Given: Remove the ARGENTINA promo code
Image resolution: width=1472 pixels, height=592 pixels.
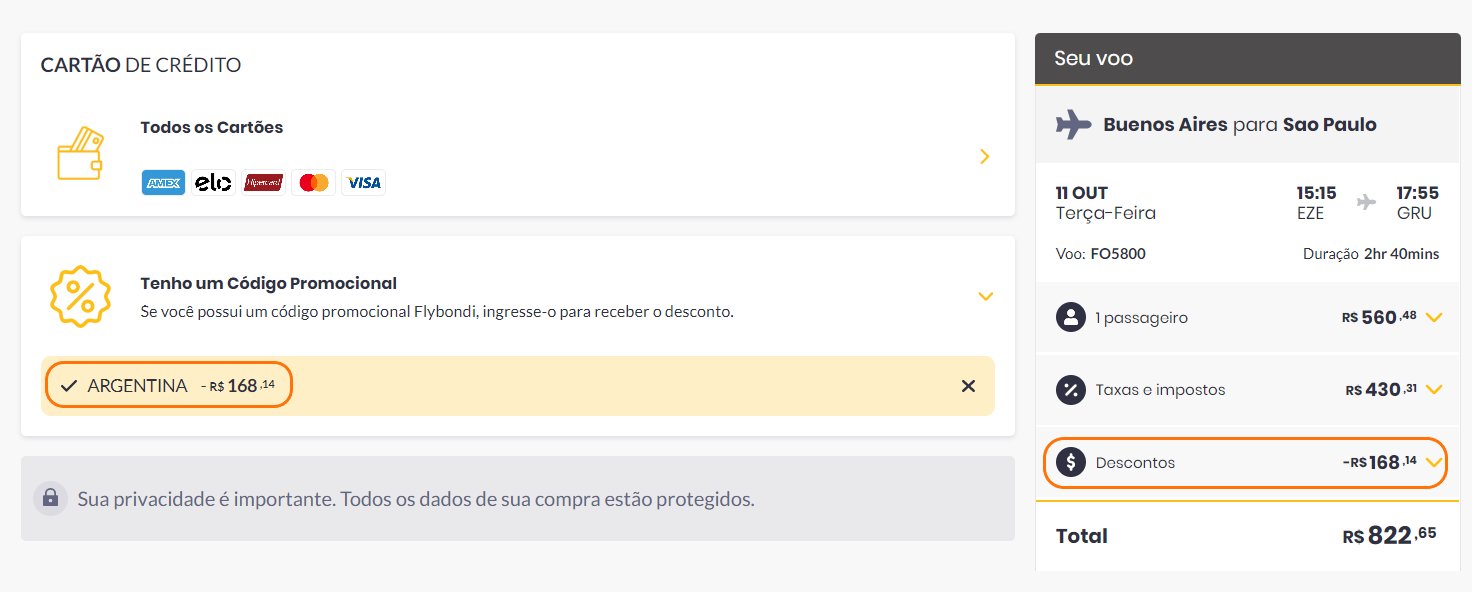Looking at the screenshot, I should point(968,386).
